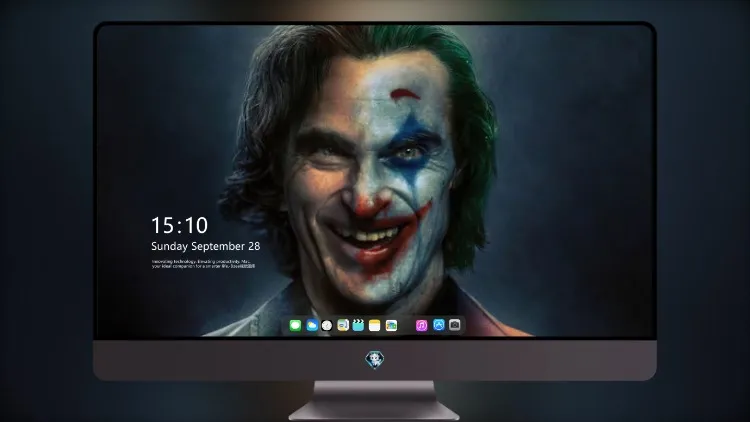
Task: Open the green Messages app in dock
Action: [295, 325]
